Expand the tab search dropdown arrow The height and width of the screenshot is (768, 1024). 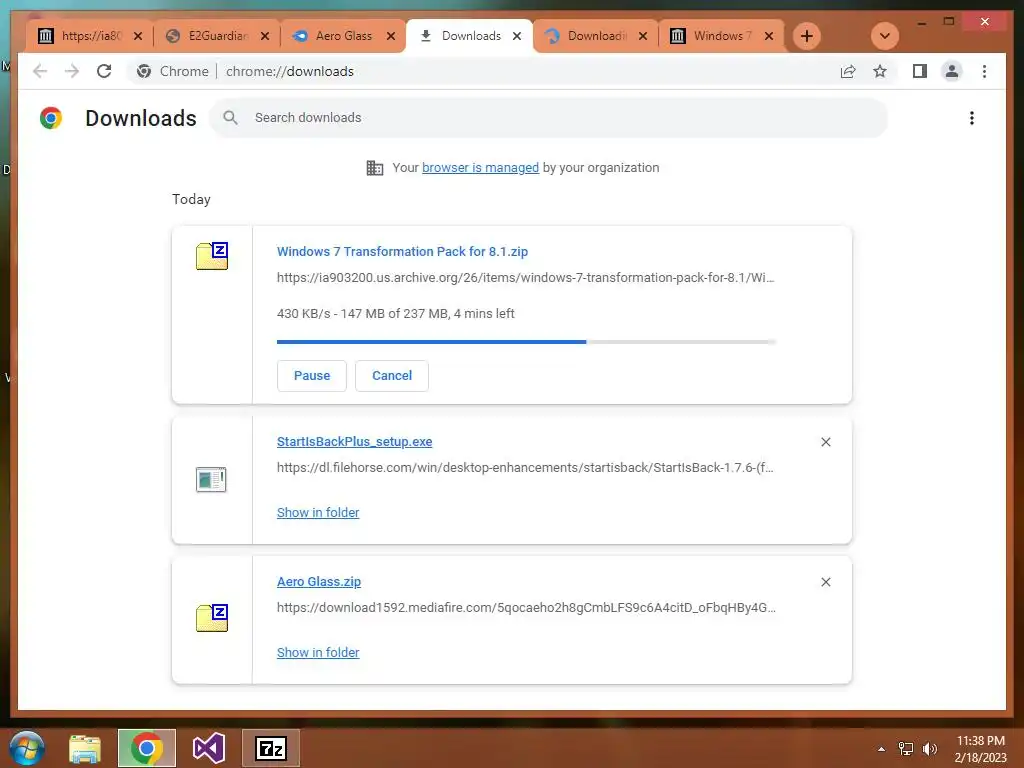885,36
